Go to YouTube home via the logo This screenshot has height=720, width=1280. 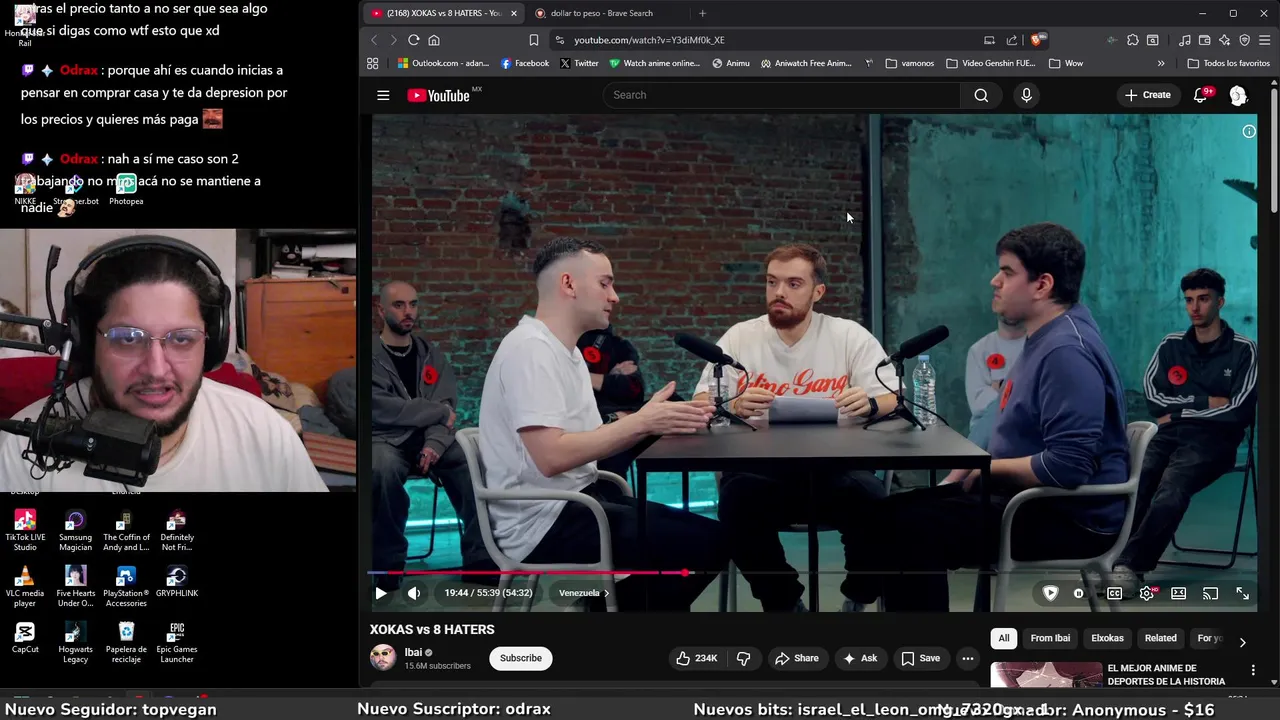coord(438,95)
